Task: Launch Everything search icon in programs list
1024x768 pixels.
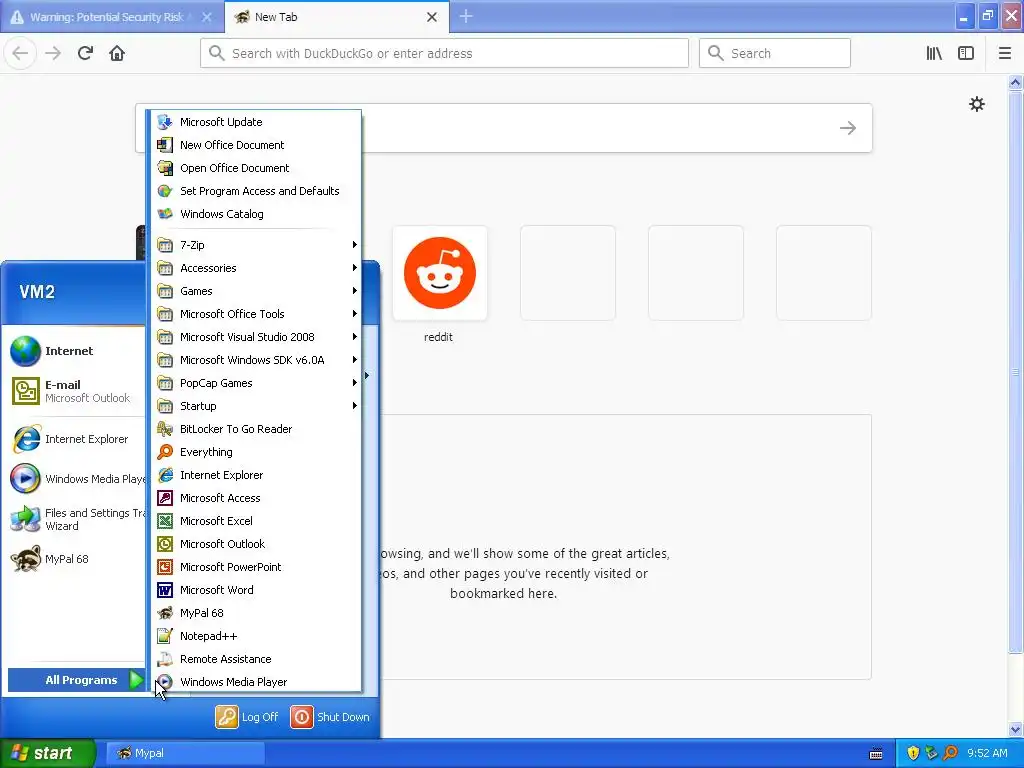Action: 165,452
